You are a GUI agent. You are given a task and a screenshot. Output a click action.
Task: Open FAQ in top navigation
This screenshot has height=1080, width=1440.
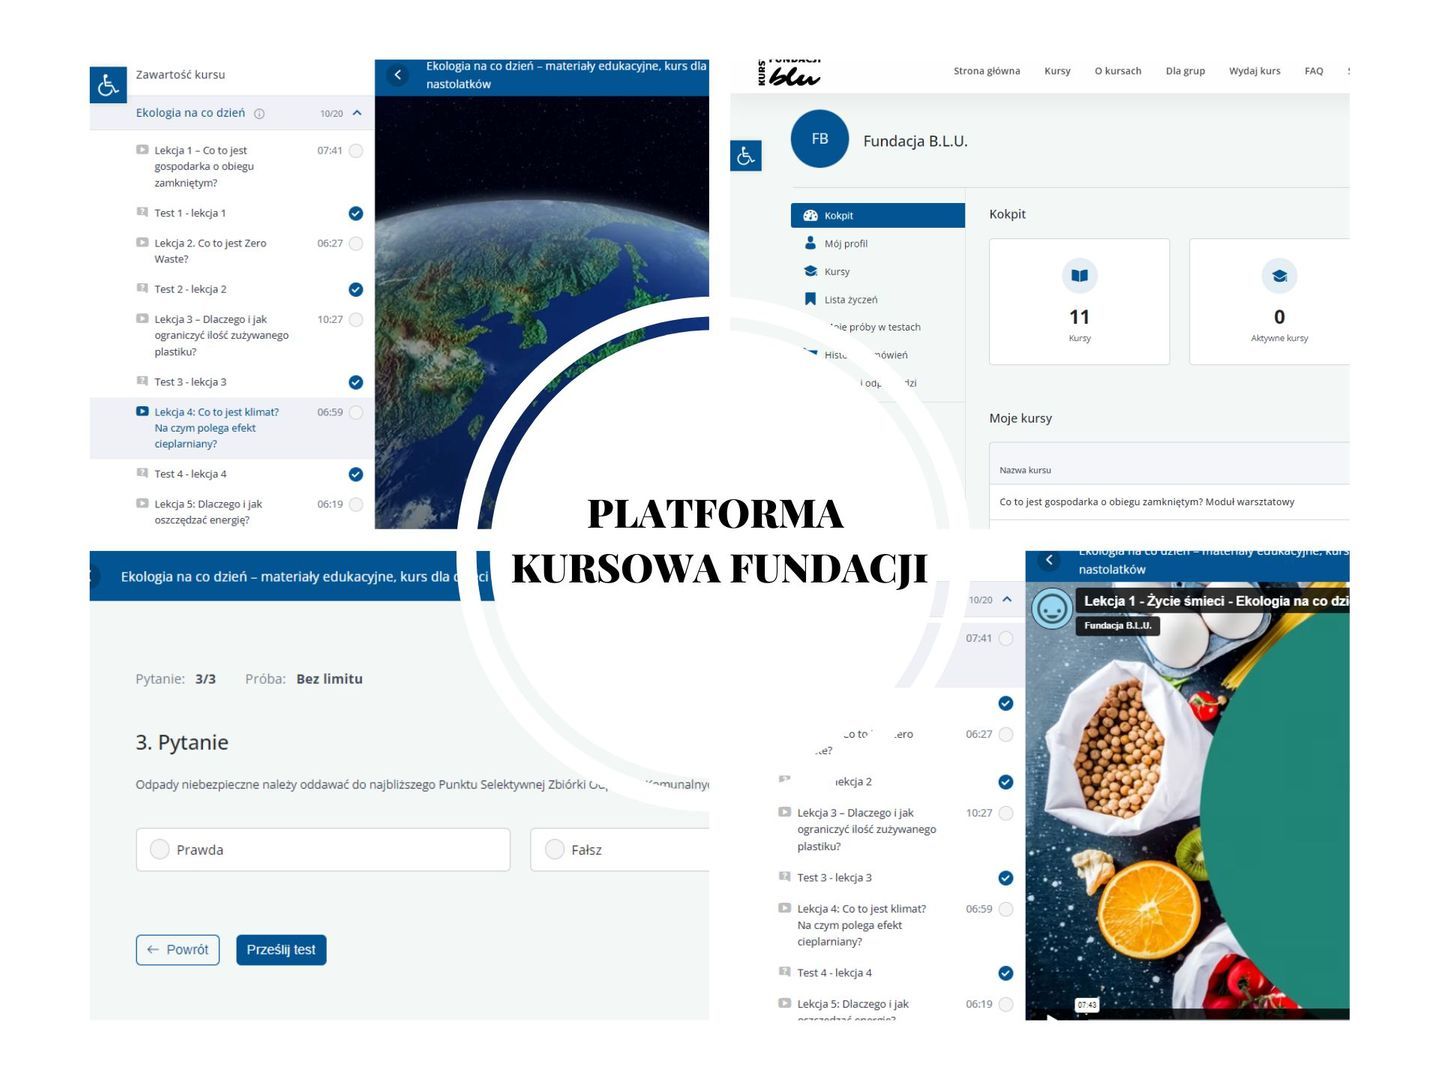tap(1314, 71)
